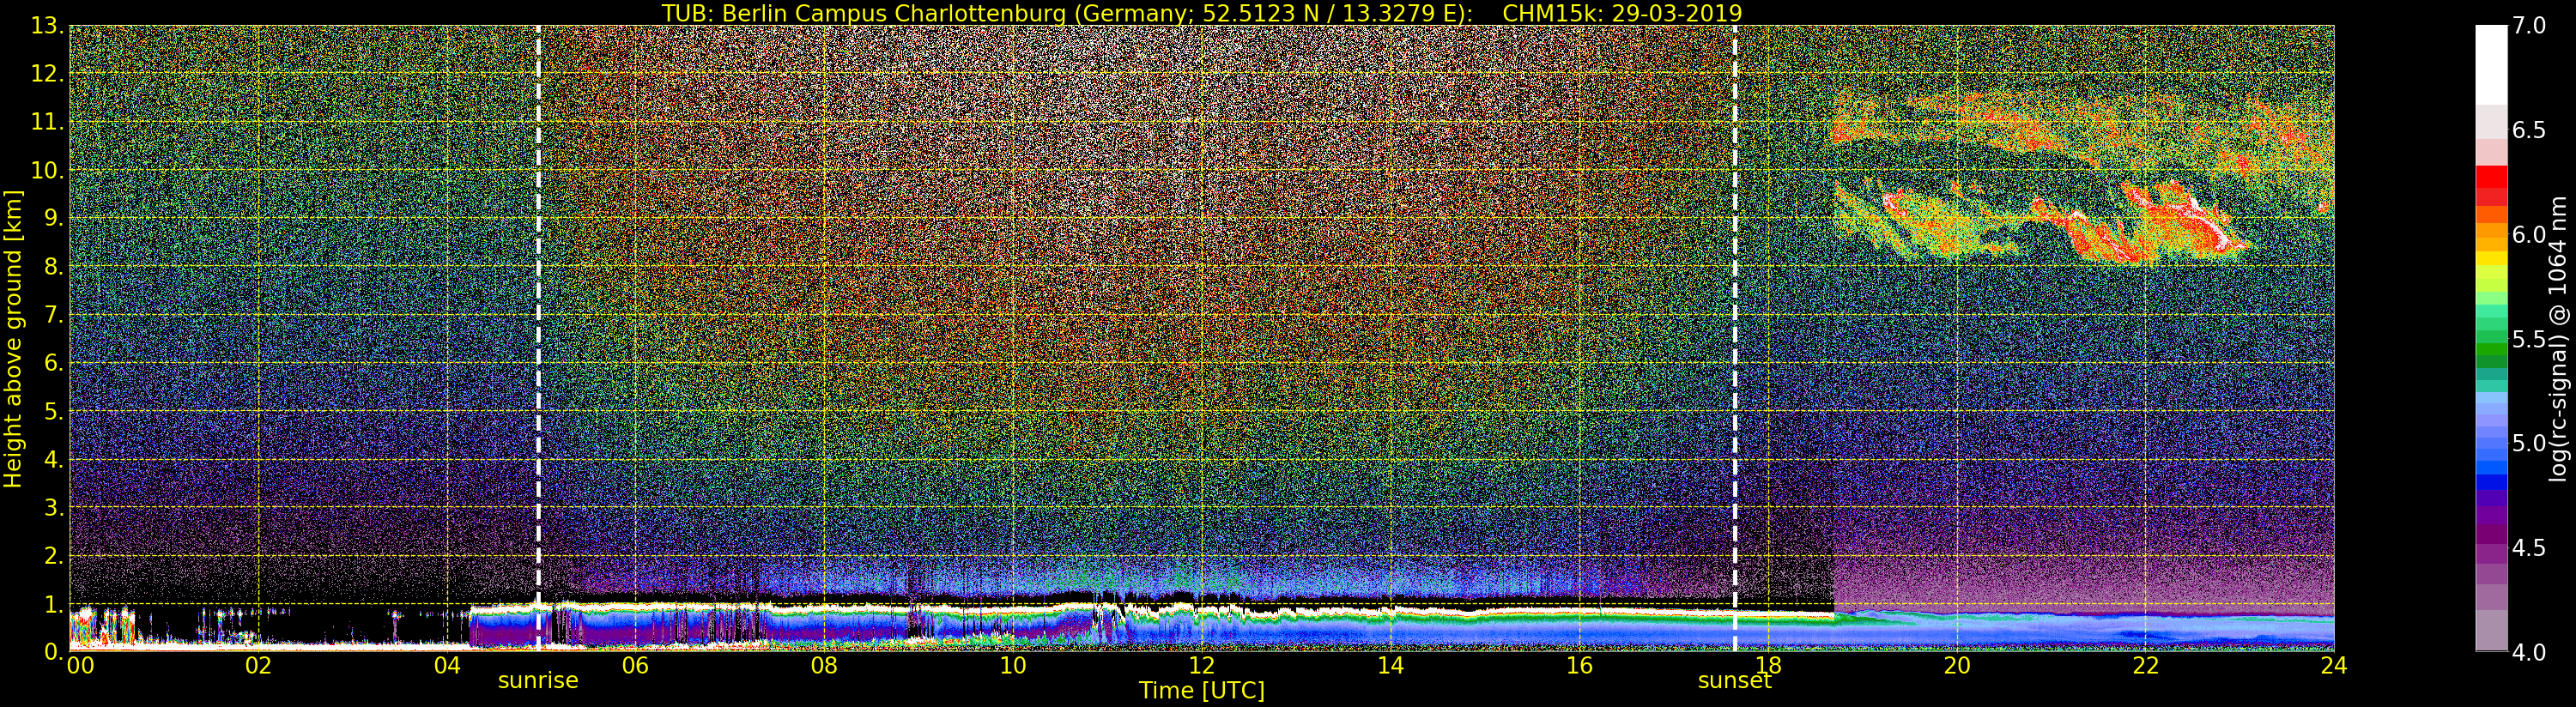
Task: Click the time axis tick '08'
Action: click(824, 666)
